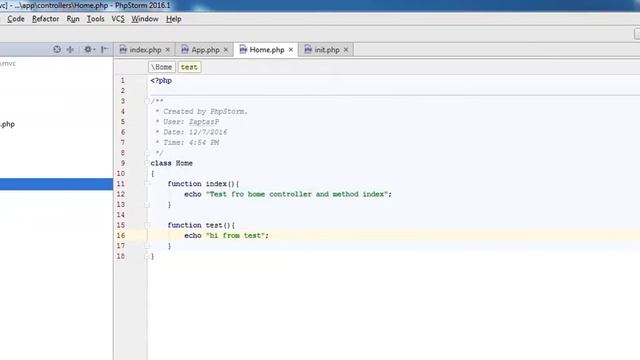The width and height of the screenshot is (640, 360).
Task: Click the collapse all icon in project panel
Action: pyautogui.click(x=70, y=49)
